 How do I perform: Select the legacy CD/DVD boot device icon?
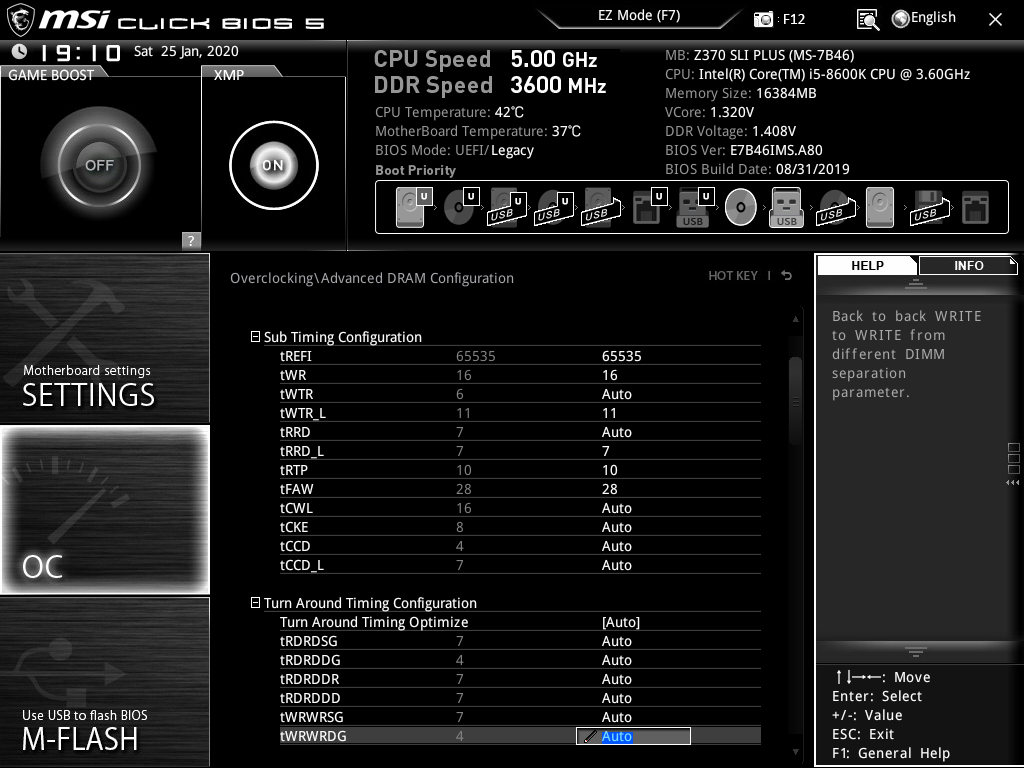741,207
